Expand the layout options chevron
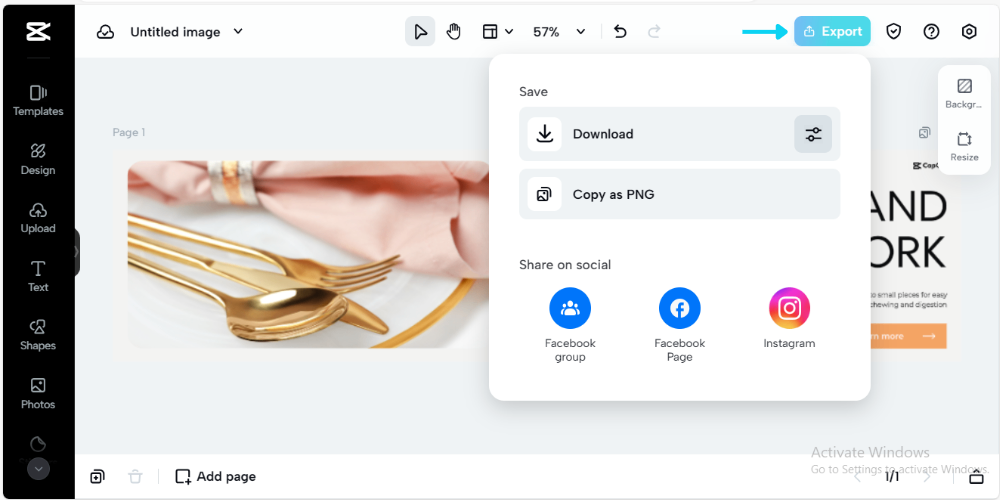This screenshot has width=1000, height=500. pyautogui.click(x=509, y=32)
